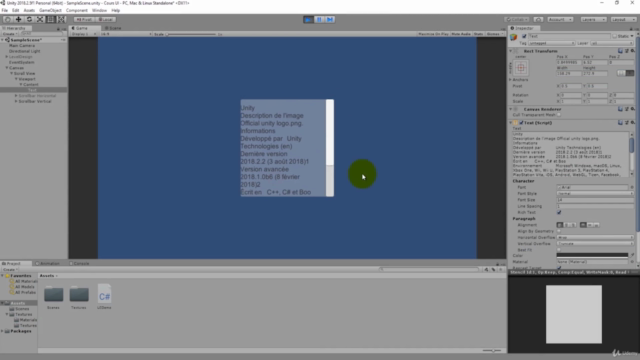Open the Font Style dropdown
640x360 pixels.
click(x=595, y=193)
